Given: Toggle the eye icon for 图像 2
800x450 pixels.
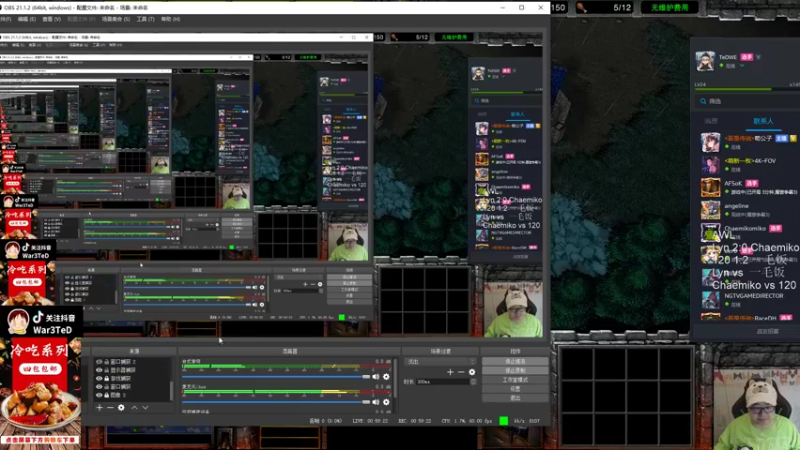Looking at the screenshot, I should 99,395.
